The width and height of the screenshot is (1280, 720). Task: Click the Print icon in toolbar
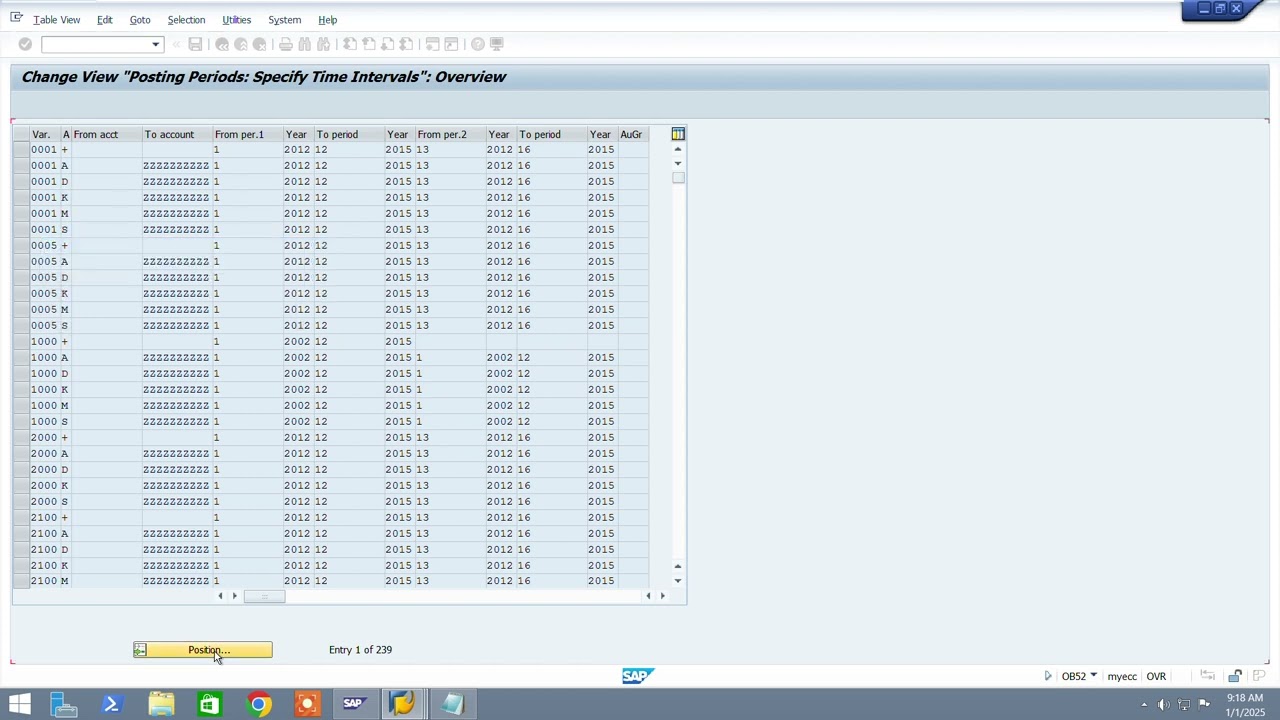coord(286,44)
